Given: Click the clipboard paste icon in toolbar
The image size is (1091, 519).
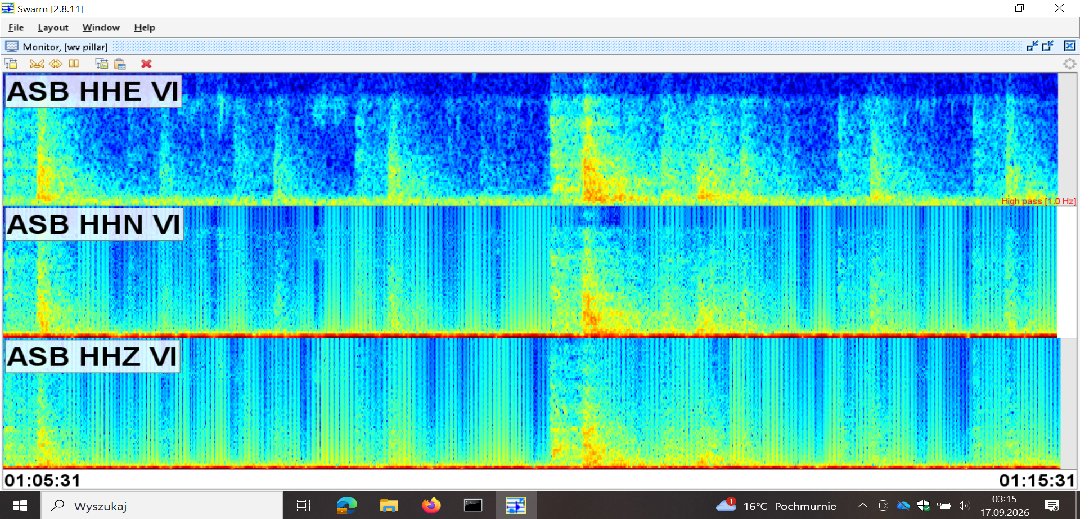Looking at the screenshot, I should pos(120,63).
